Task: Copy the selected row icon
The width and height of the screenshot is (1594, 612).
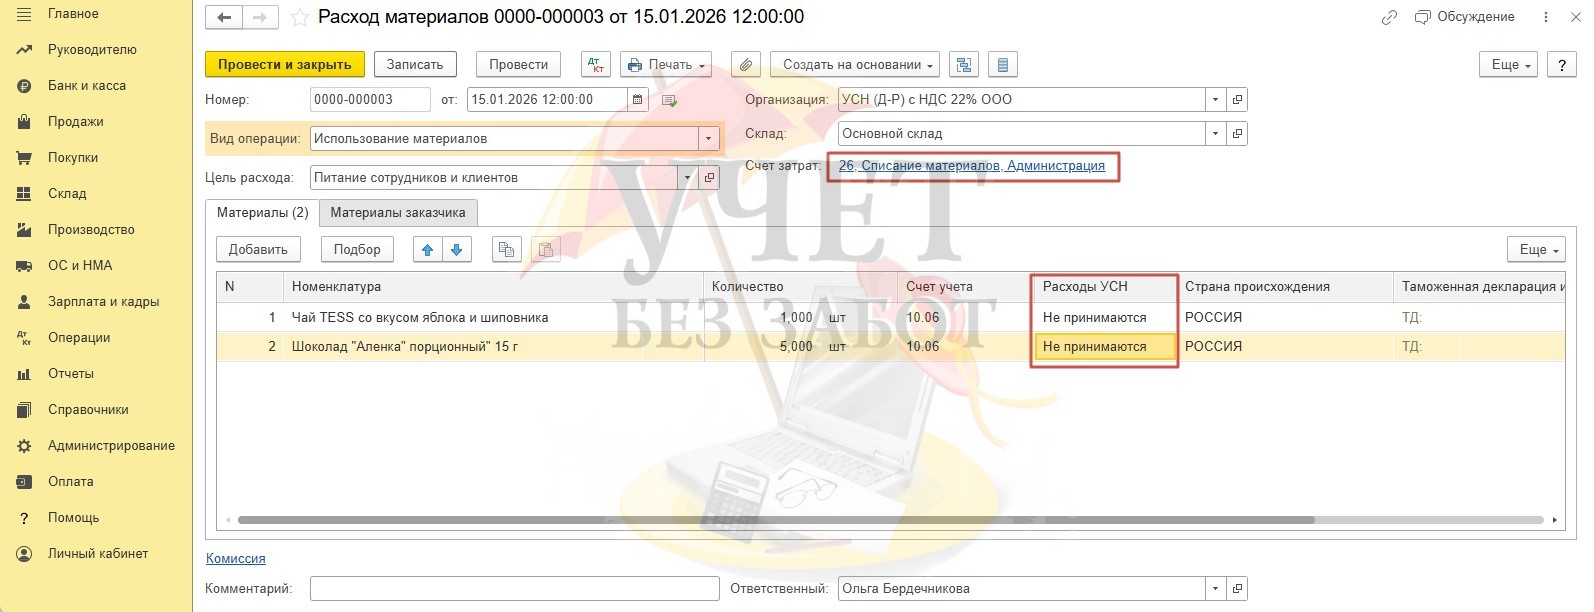Action: (507, 250)
